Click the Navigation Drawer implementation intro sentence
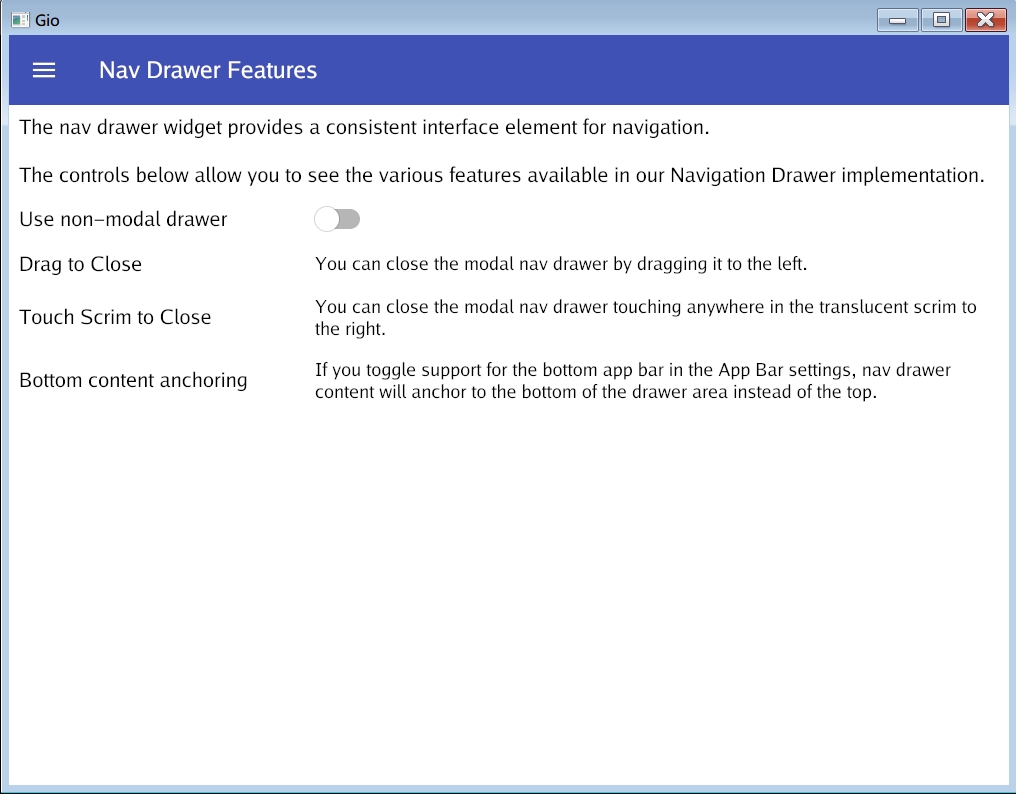Viewport: 1016px width, 794px height. point(501,175)
